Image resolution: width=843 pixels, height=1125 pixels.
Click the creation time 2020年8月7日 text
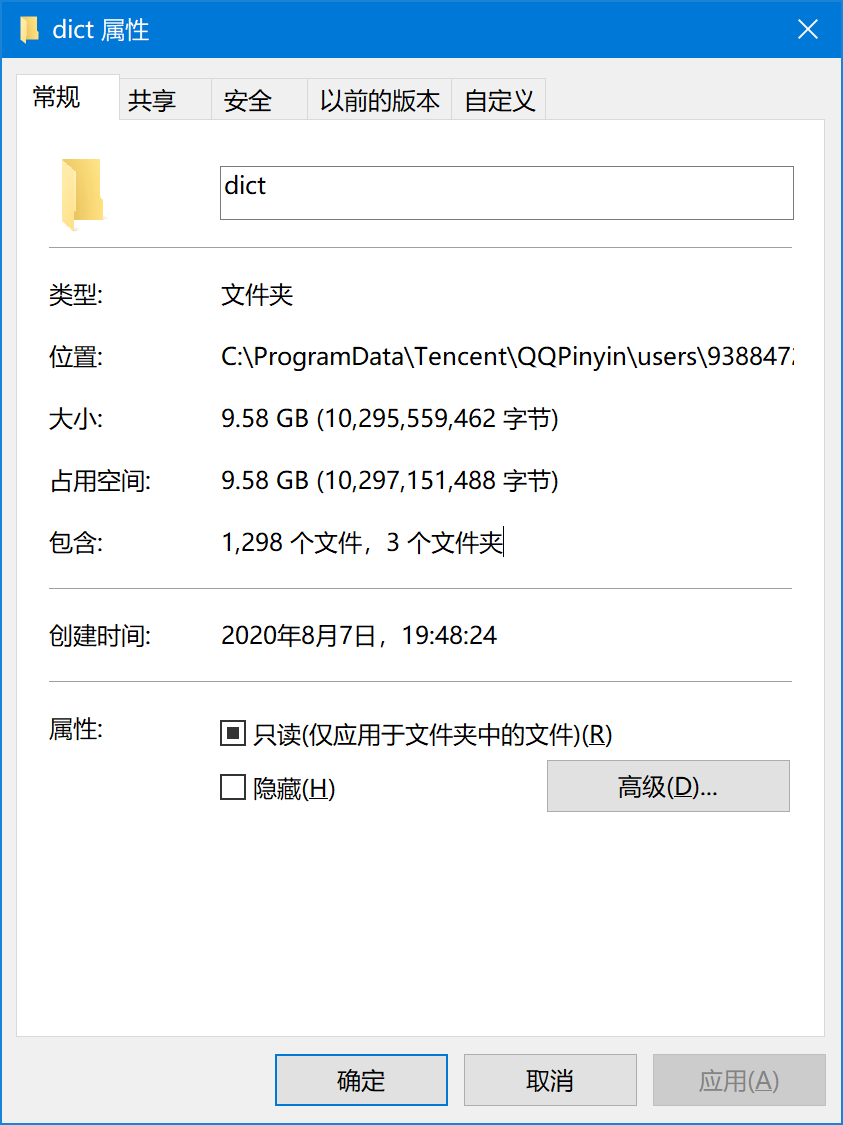point(298,635)
